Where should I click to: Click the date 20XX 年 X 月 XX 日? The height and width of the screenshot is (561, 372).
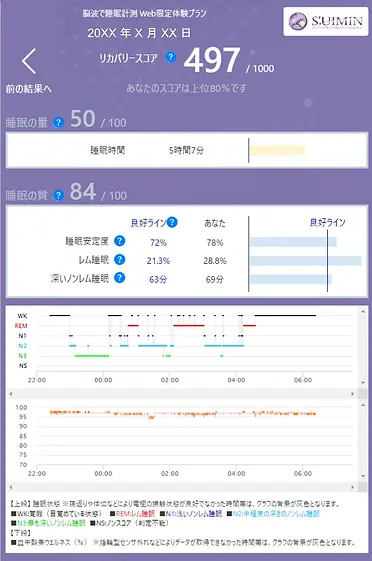pos(139,33)
